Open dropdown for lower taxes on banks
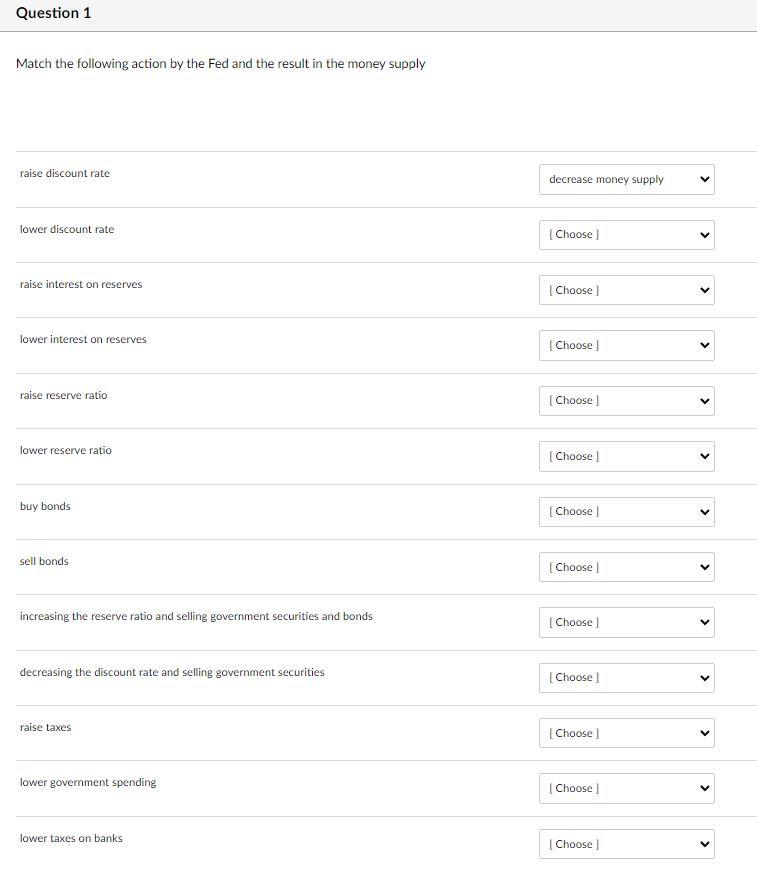Screen dimensions: 757x880 pos(627,845)
